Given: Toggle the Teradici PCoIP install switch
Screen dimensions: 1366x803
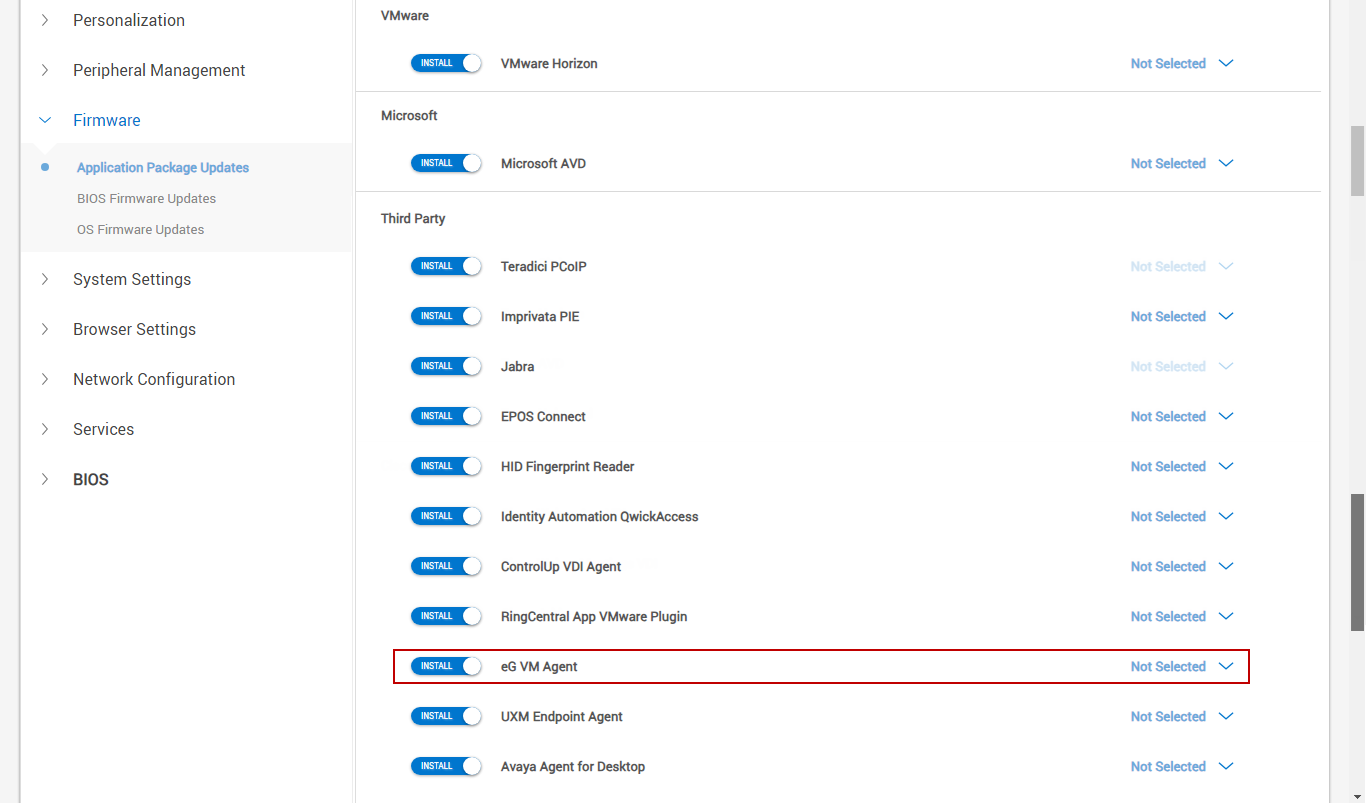Looking at the screenshot, I should pos(446,266).
